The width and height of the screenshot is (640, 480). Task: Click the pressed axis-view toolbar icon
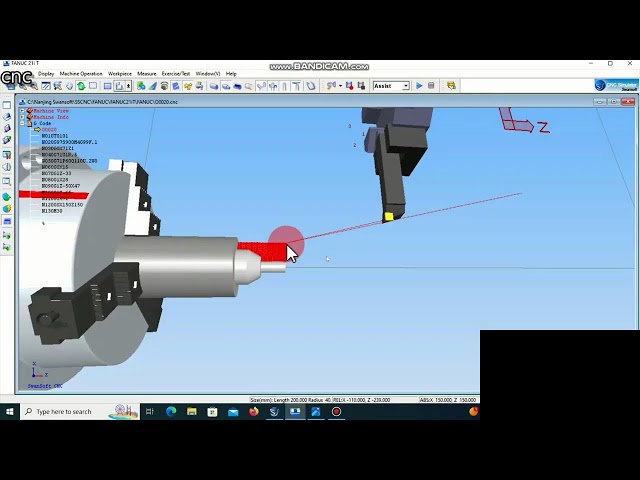(119, 86)
